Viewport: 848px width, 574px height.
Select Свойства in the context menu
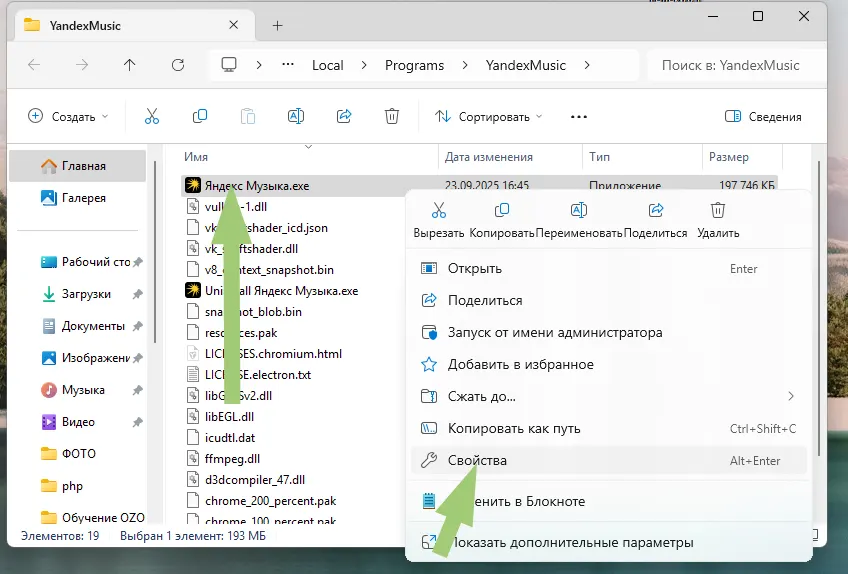coord(478,460)
